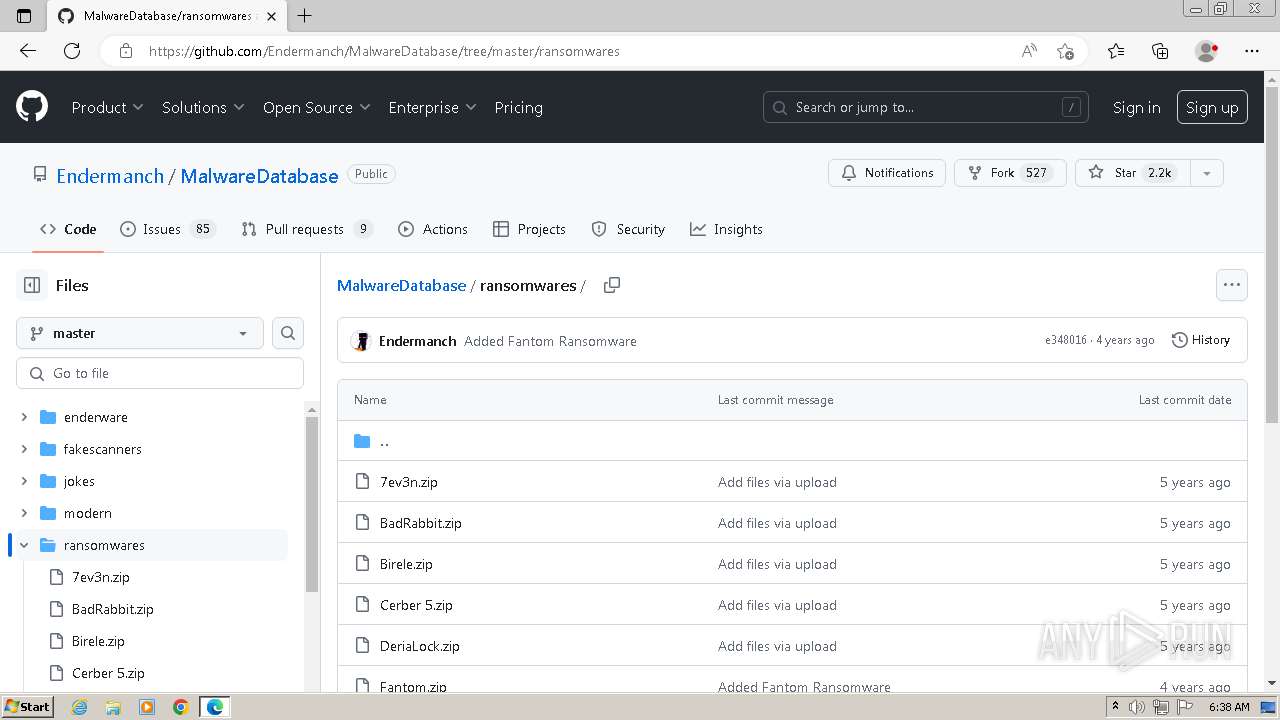1280x720 pixels.
Task: Click the file search magnifier button
Action: coord(288,333)
